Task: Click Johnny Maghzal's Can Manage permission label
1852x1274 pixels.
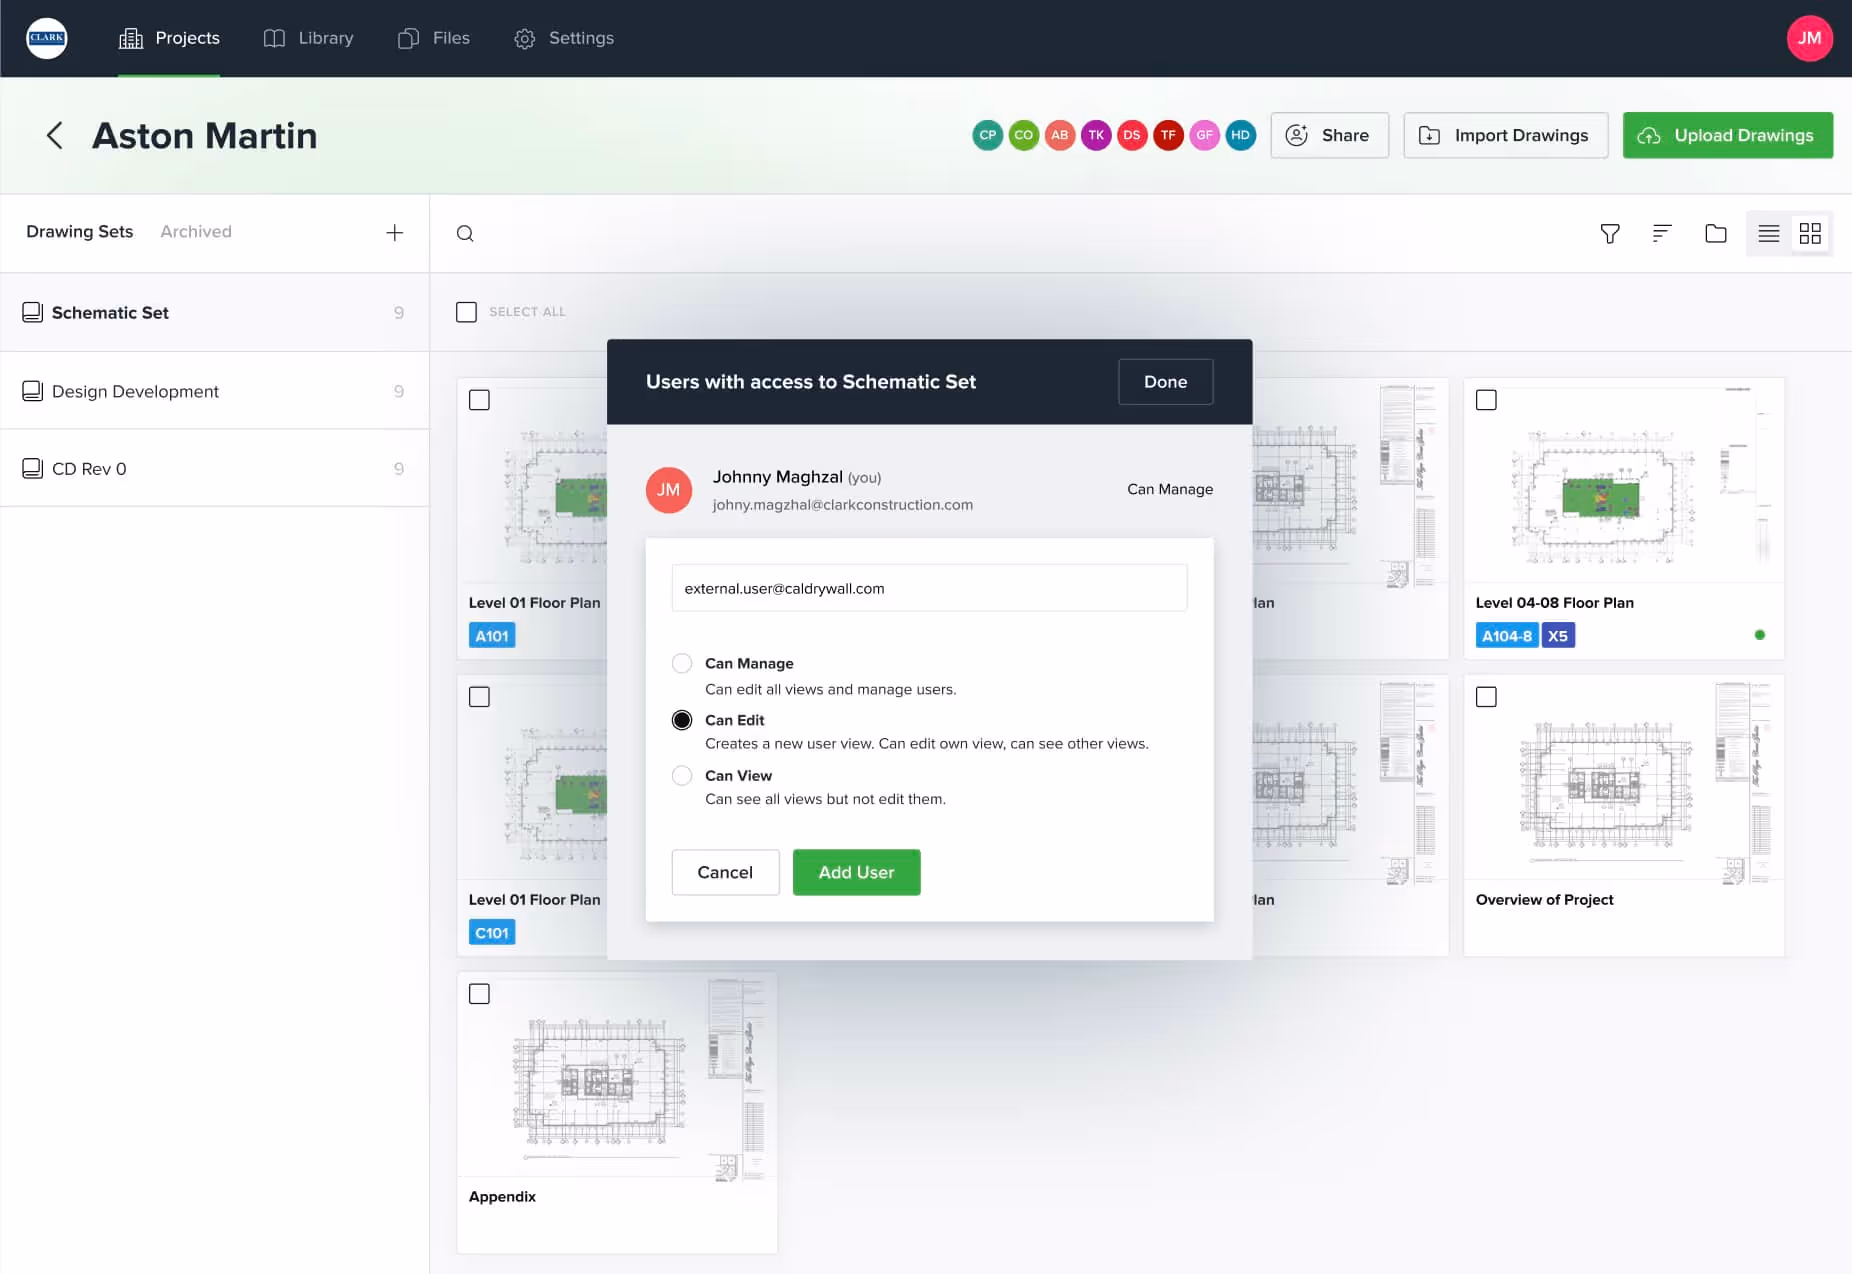Action: [1170, 489]
